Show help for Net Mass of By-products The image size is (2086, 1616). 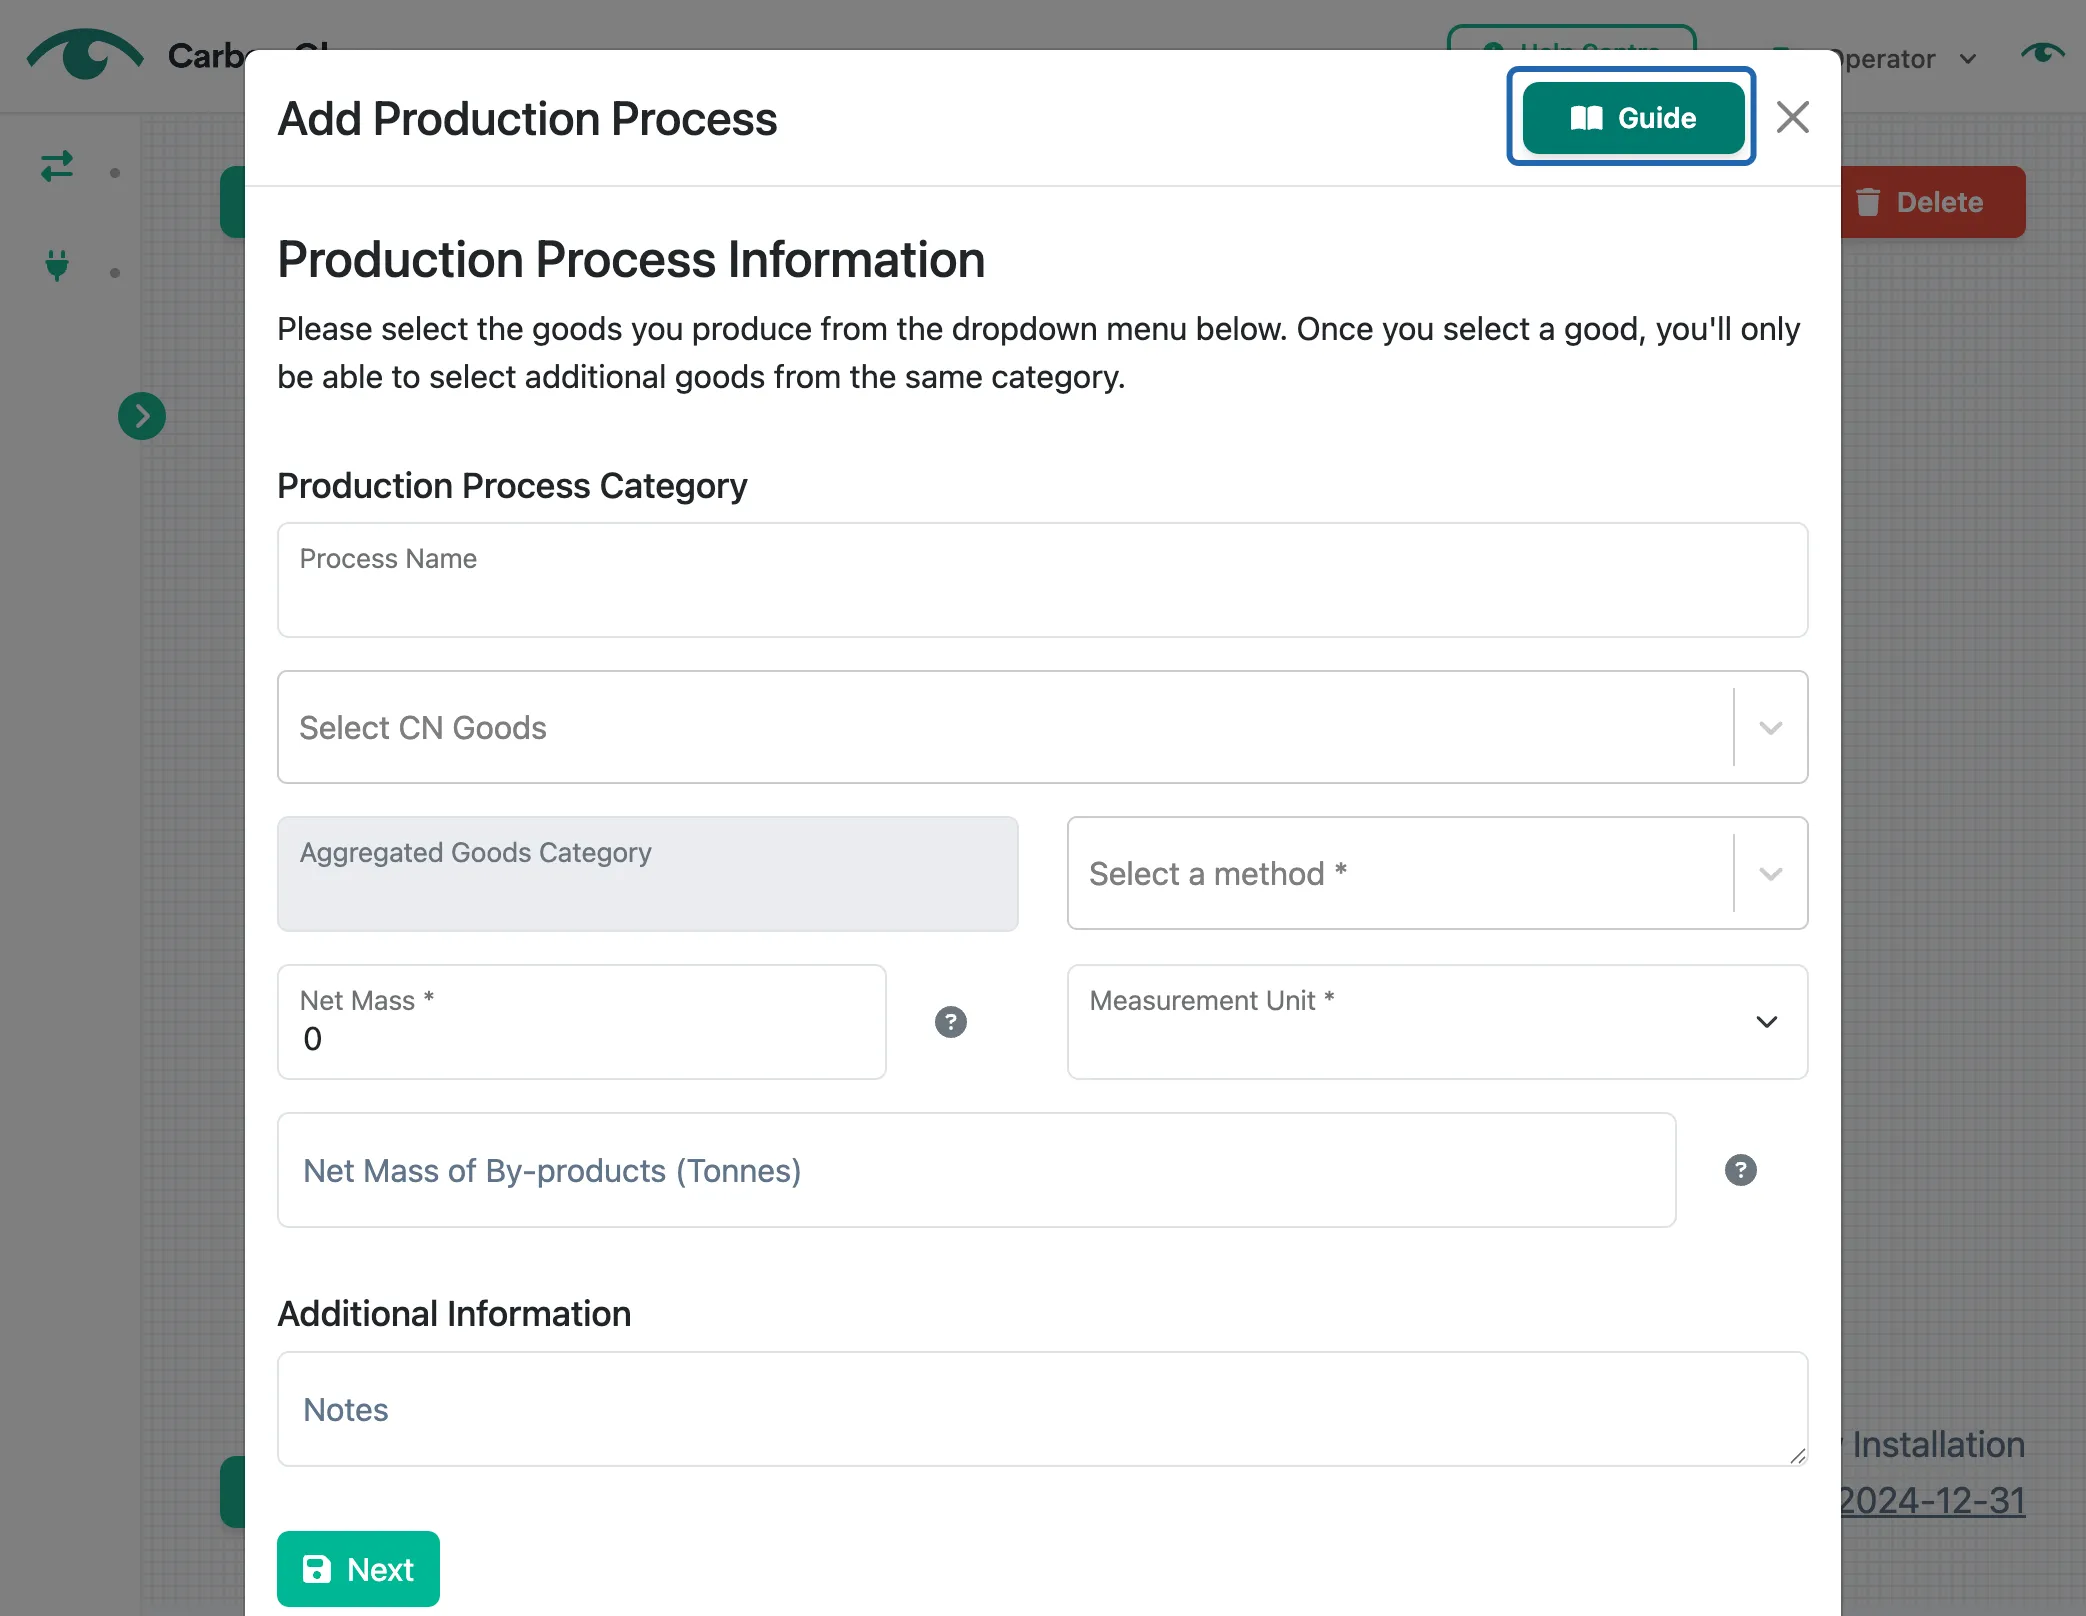coord(1740,1170)
